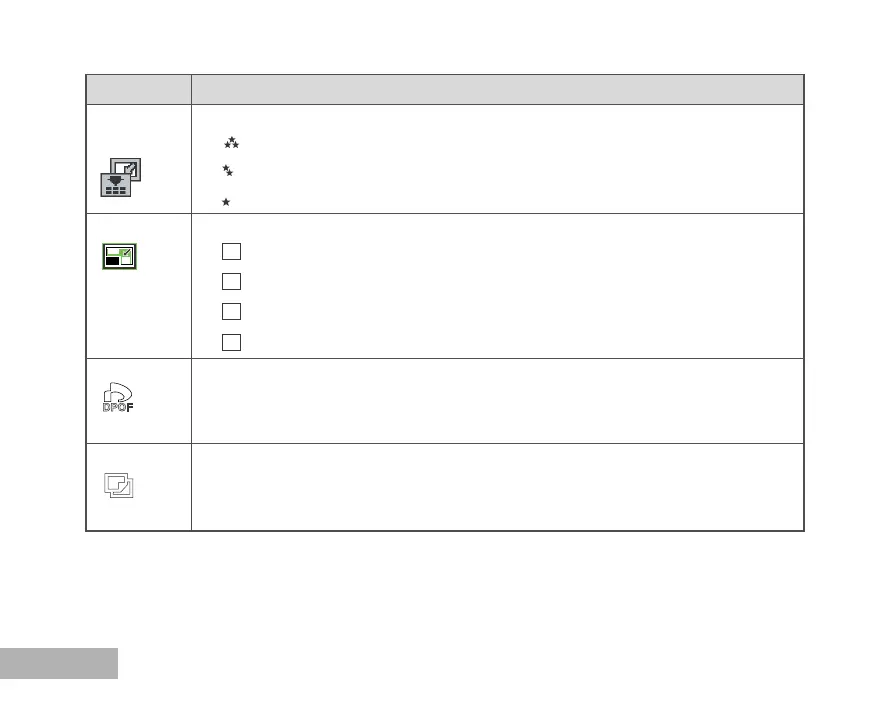Open the DPOF print settings icon
This screenshot has width=884, height=714.
click(120, 398)
